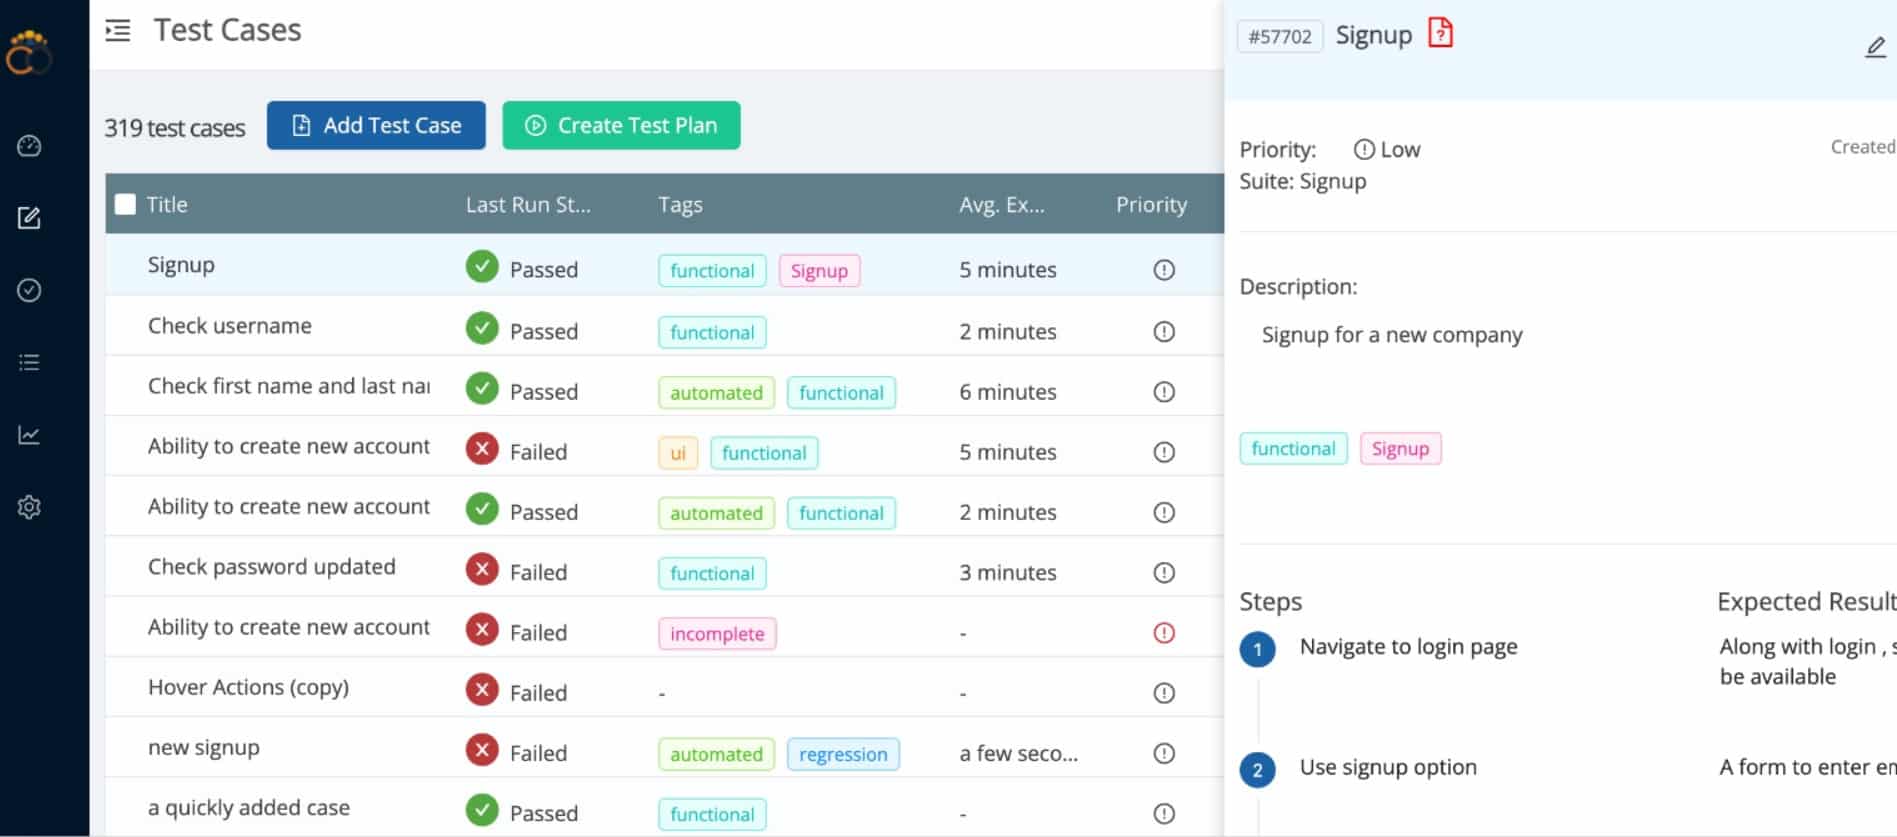The width and height of the screenshot is (1897, 837).
Task: Click the Add Test Case button
Action: [x=376, y=125]
